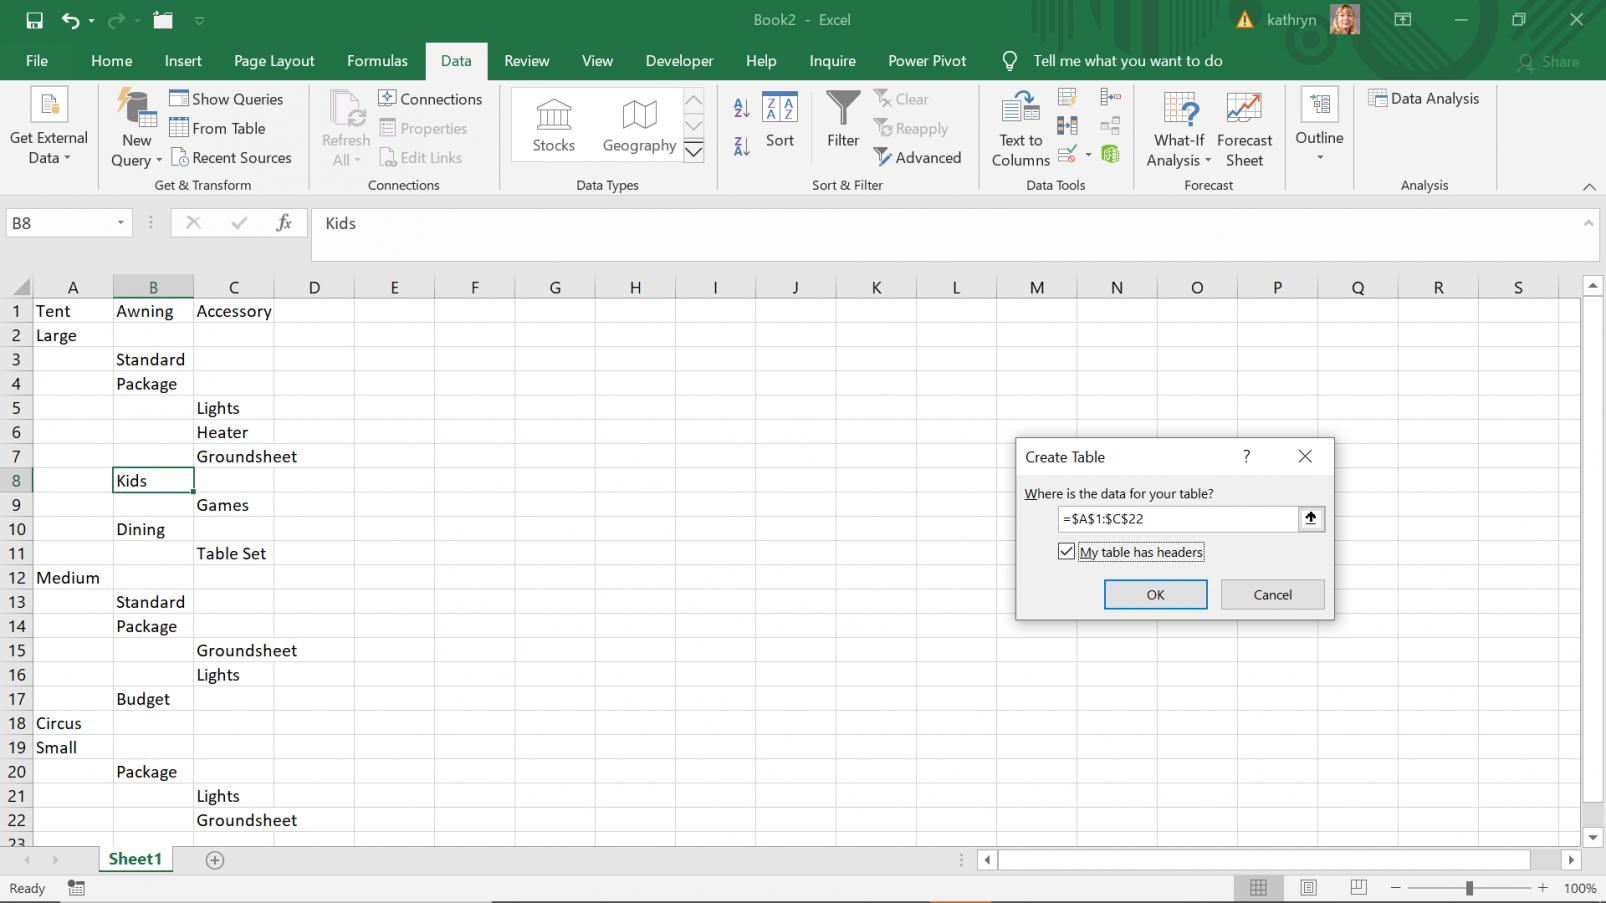Screen dimensions: 1606x903
Task: Switch to the Home tab
Action: tap(111, 61)
